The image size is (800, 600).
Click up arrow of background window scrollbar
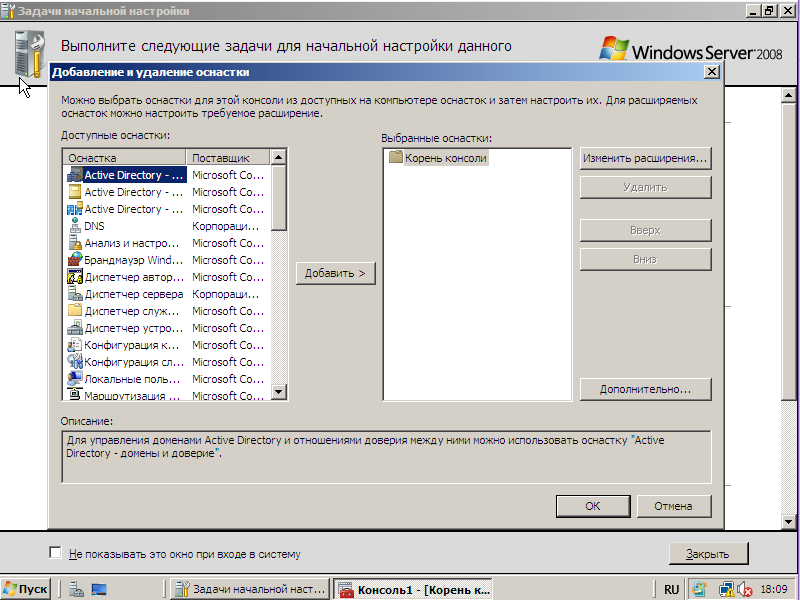point(788,95)
